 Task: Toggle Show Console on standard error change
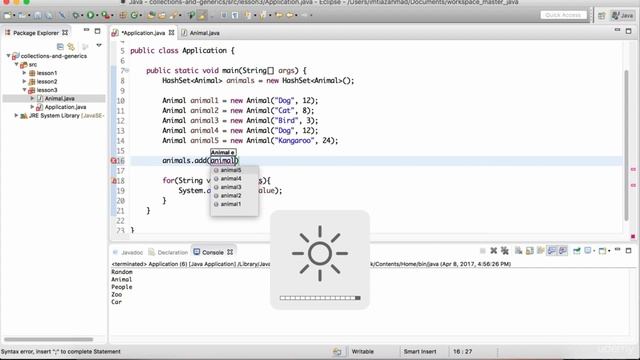coord(562,251)
